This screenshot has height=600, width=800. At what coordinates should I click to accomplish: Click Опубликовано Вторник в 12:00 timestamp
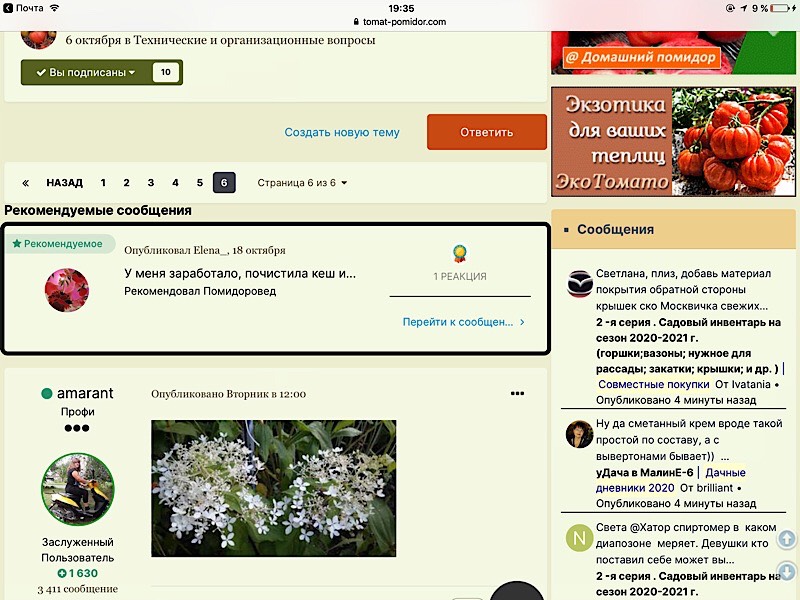pos(229,394)
